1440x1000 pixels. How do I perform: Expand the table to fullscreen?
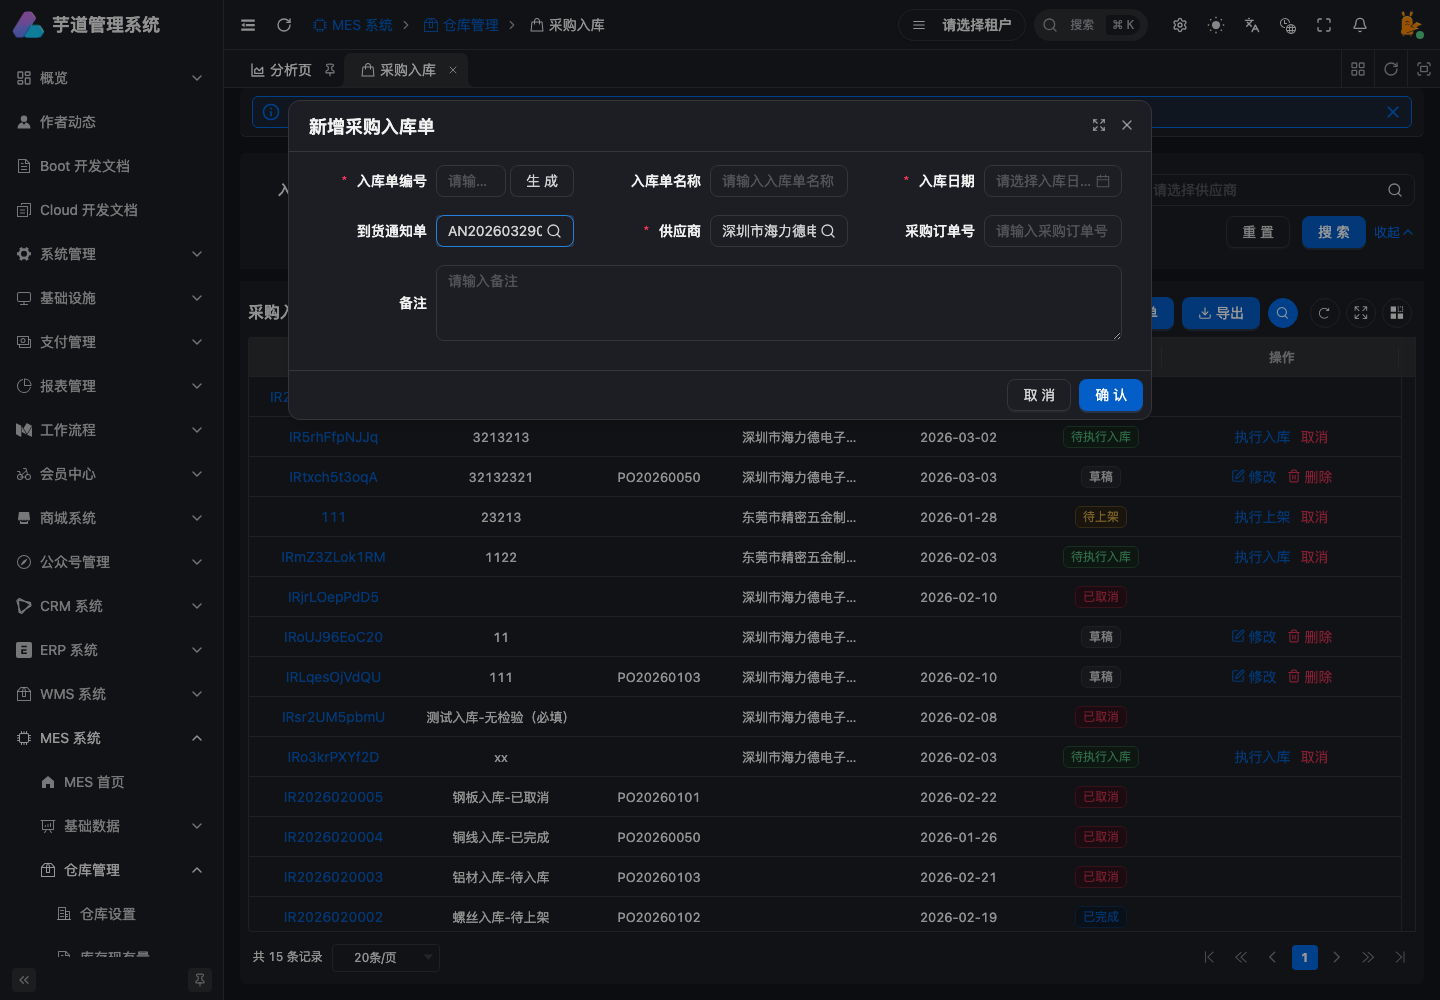click(x=1361, y=313)
